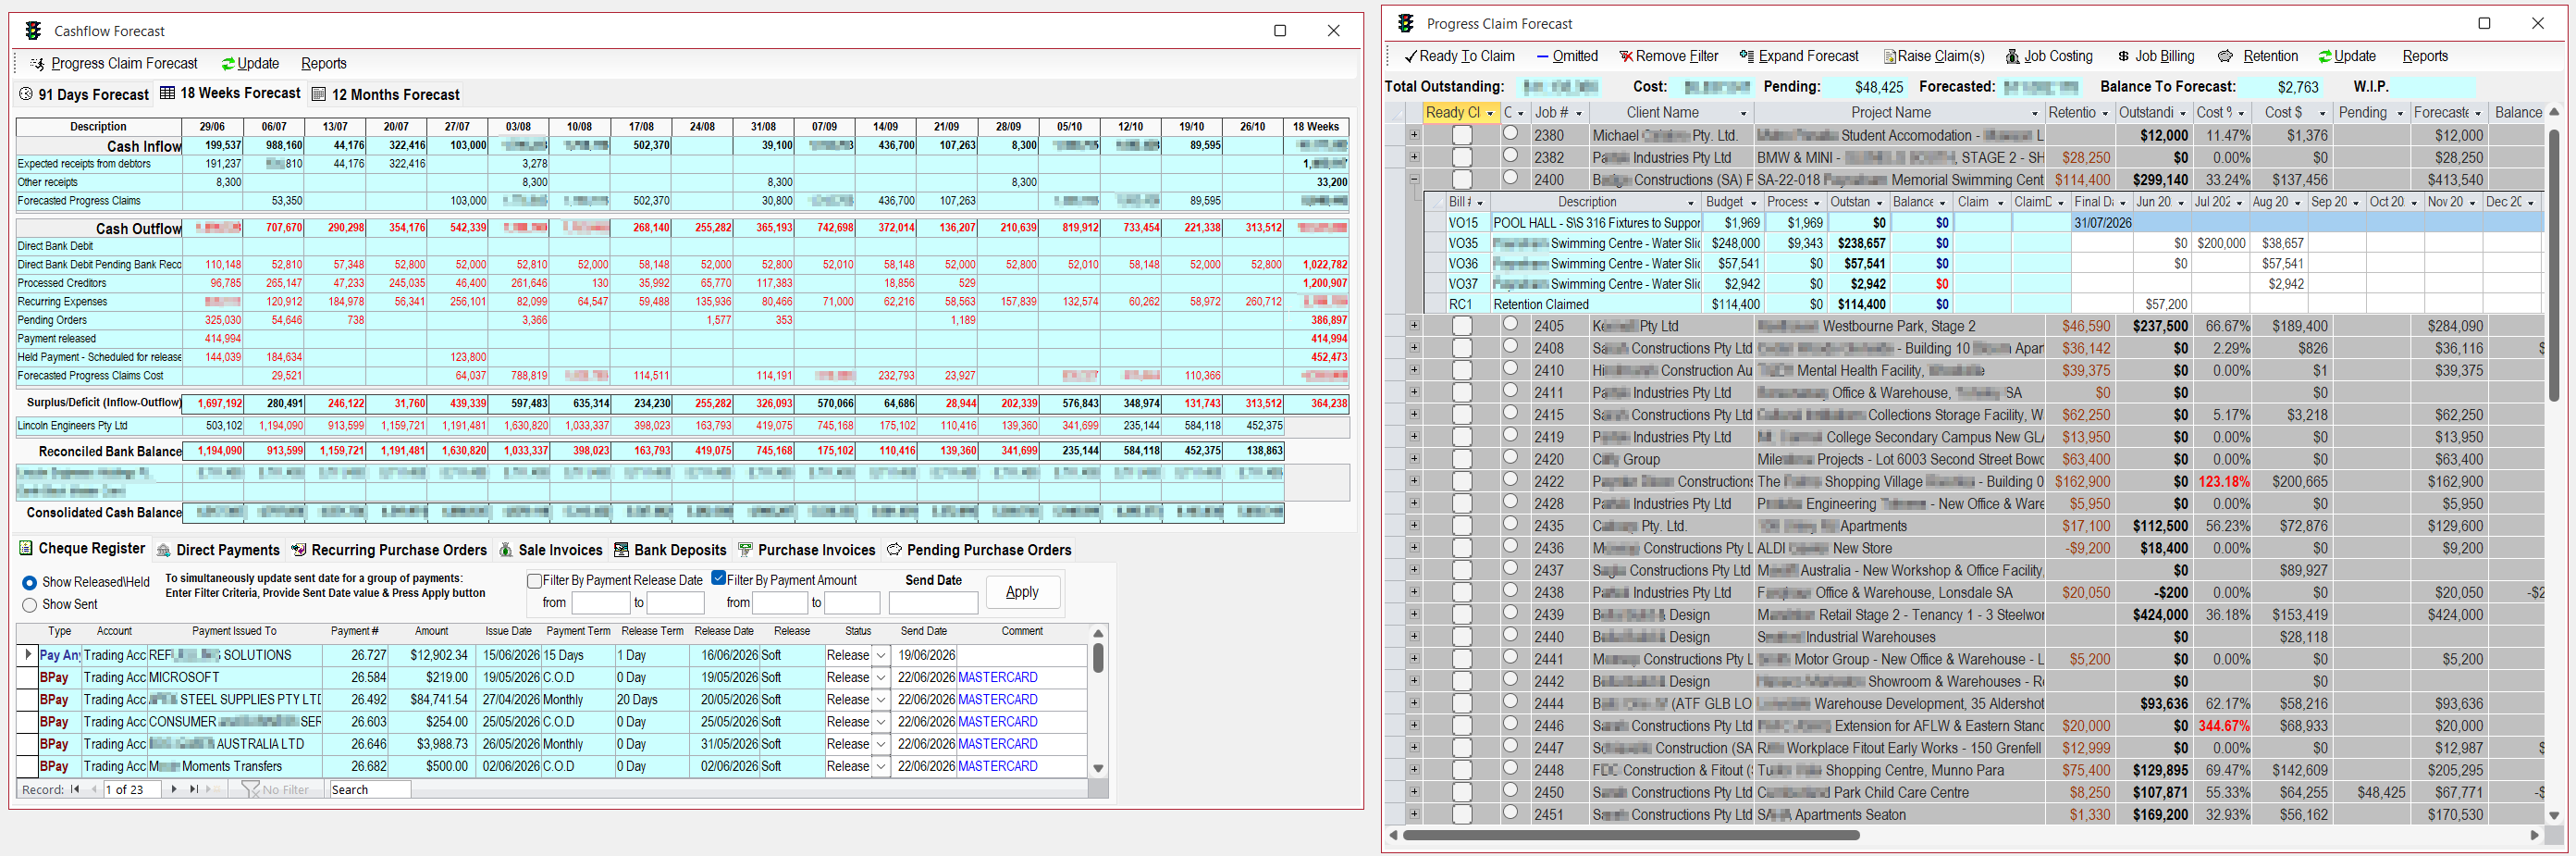This screenshot has width=2576, height=856.
Task: Open the Budget column dropdown in the subtable
Action: tap(1753, 203)
